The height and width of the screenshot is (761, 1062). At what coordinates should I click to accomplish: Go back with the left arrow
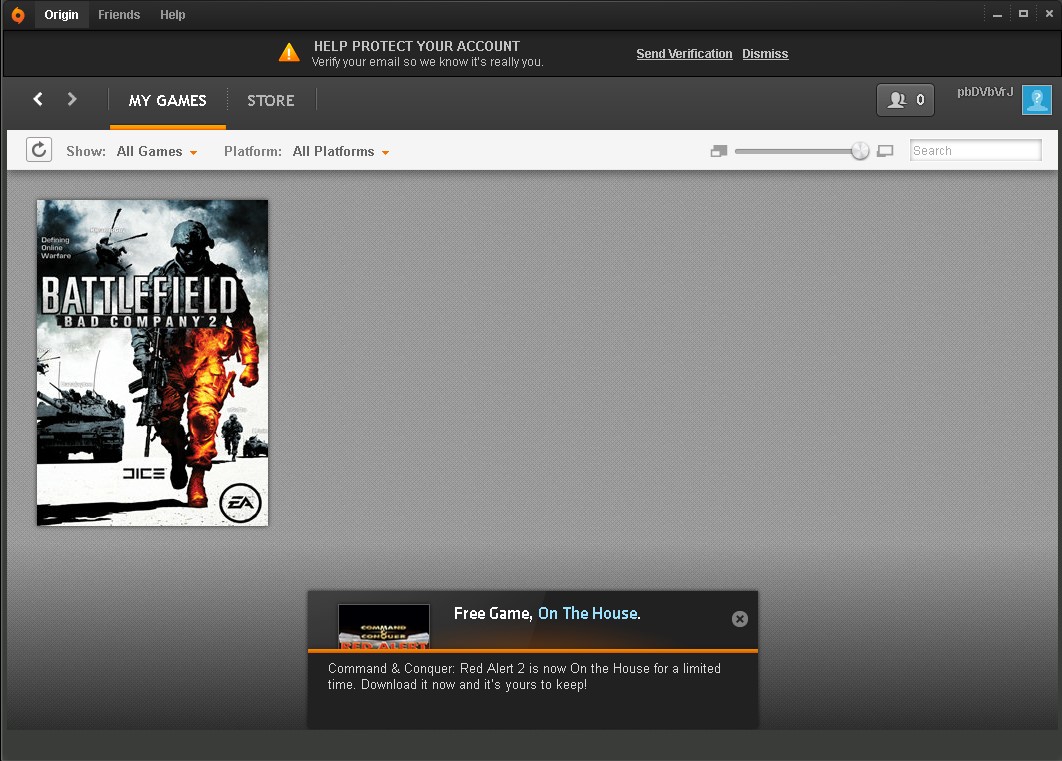pos(38,100)
